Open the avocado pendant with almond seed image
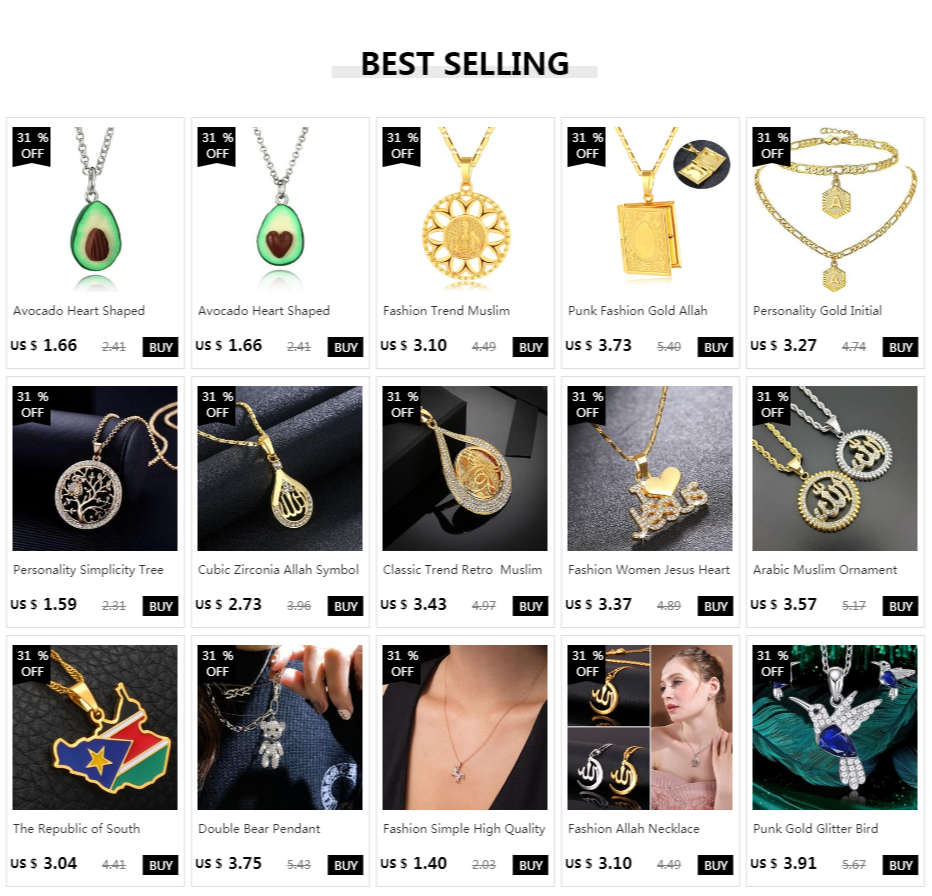Image resolution: width=932 pixels, height=896 pixels. pyautogui.click(x=95, y=209)
